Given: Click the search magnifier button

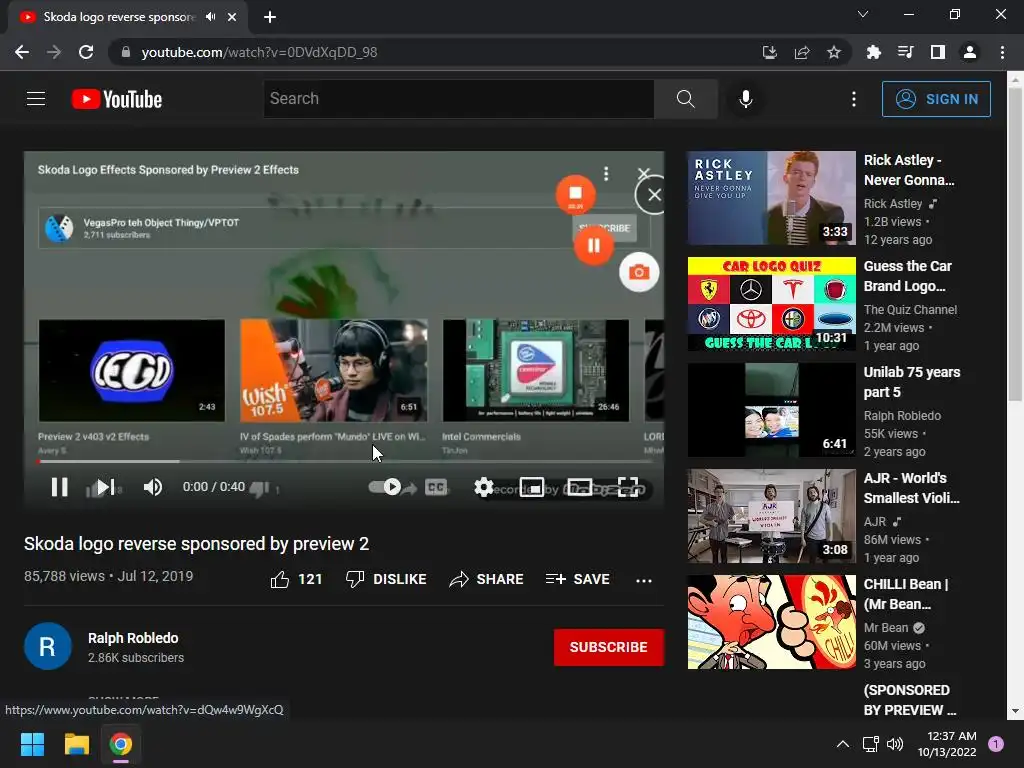Looking at the screenshot, I should 686,99.
